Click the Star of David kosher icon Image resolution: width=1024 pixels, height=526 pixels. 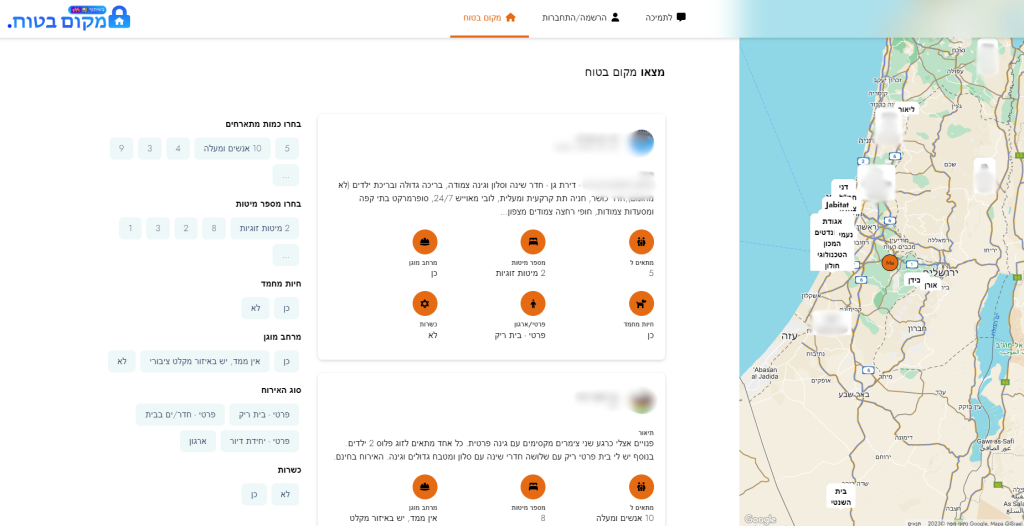[425, 303]
